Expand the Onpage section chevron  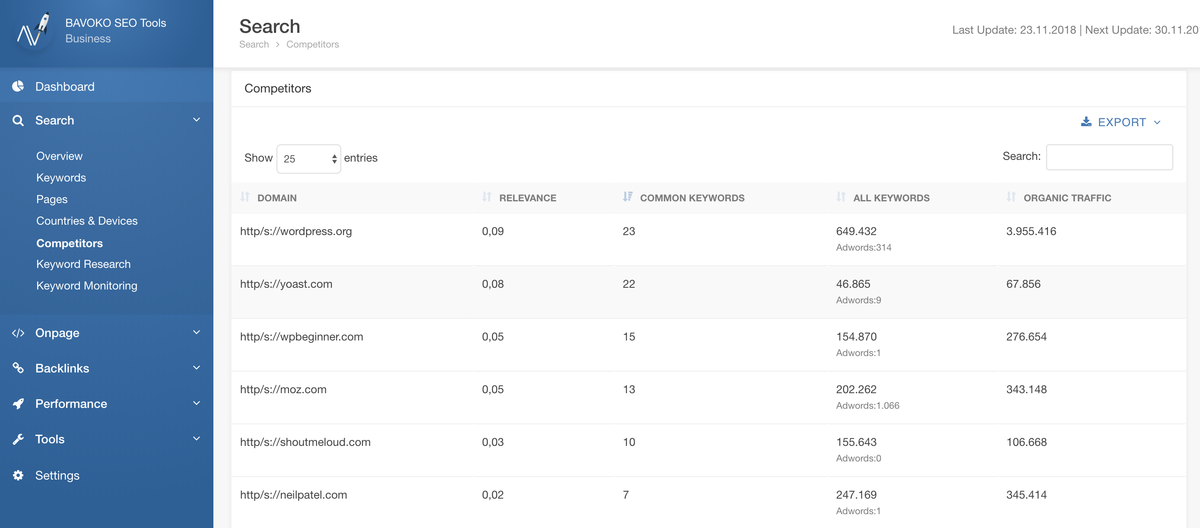pyautogui.click(x=196, y=333)
